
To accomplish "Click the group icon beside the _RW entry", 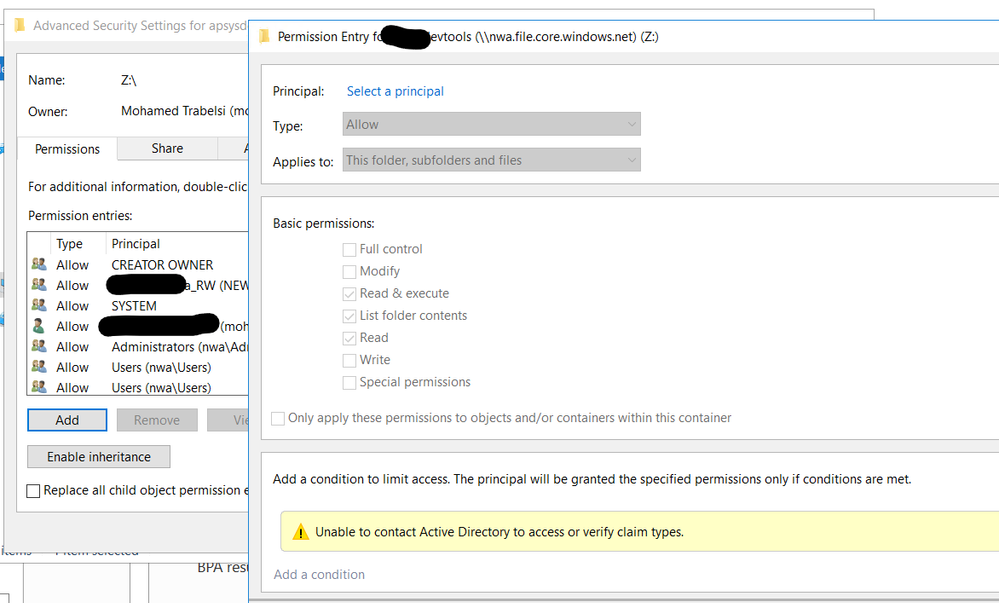I will pyautogui.click(x=39, y=284).
